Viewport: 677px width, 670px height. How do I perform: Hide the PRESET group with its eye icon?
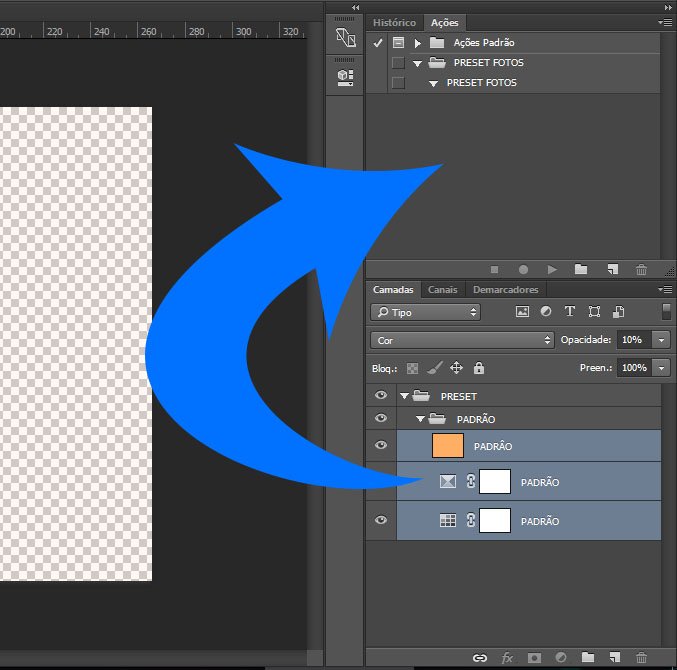381,395
